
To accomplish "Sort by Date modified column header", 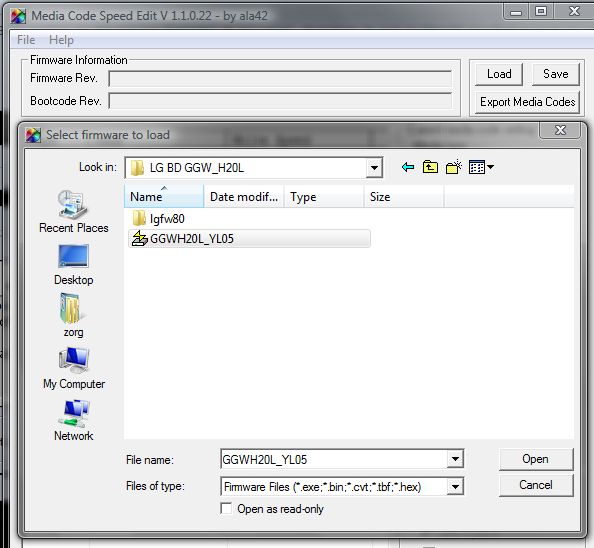I will point(244,197).
